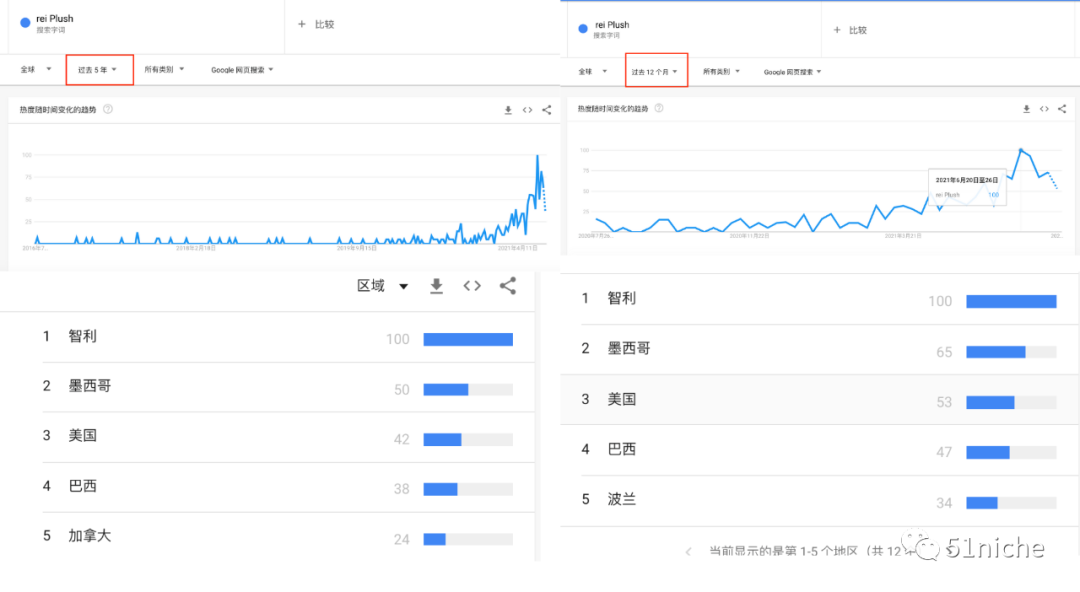1080x592 pixels.
Task: Open embed code for the left trends chart
Action: (x=527, y=110)
